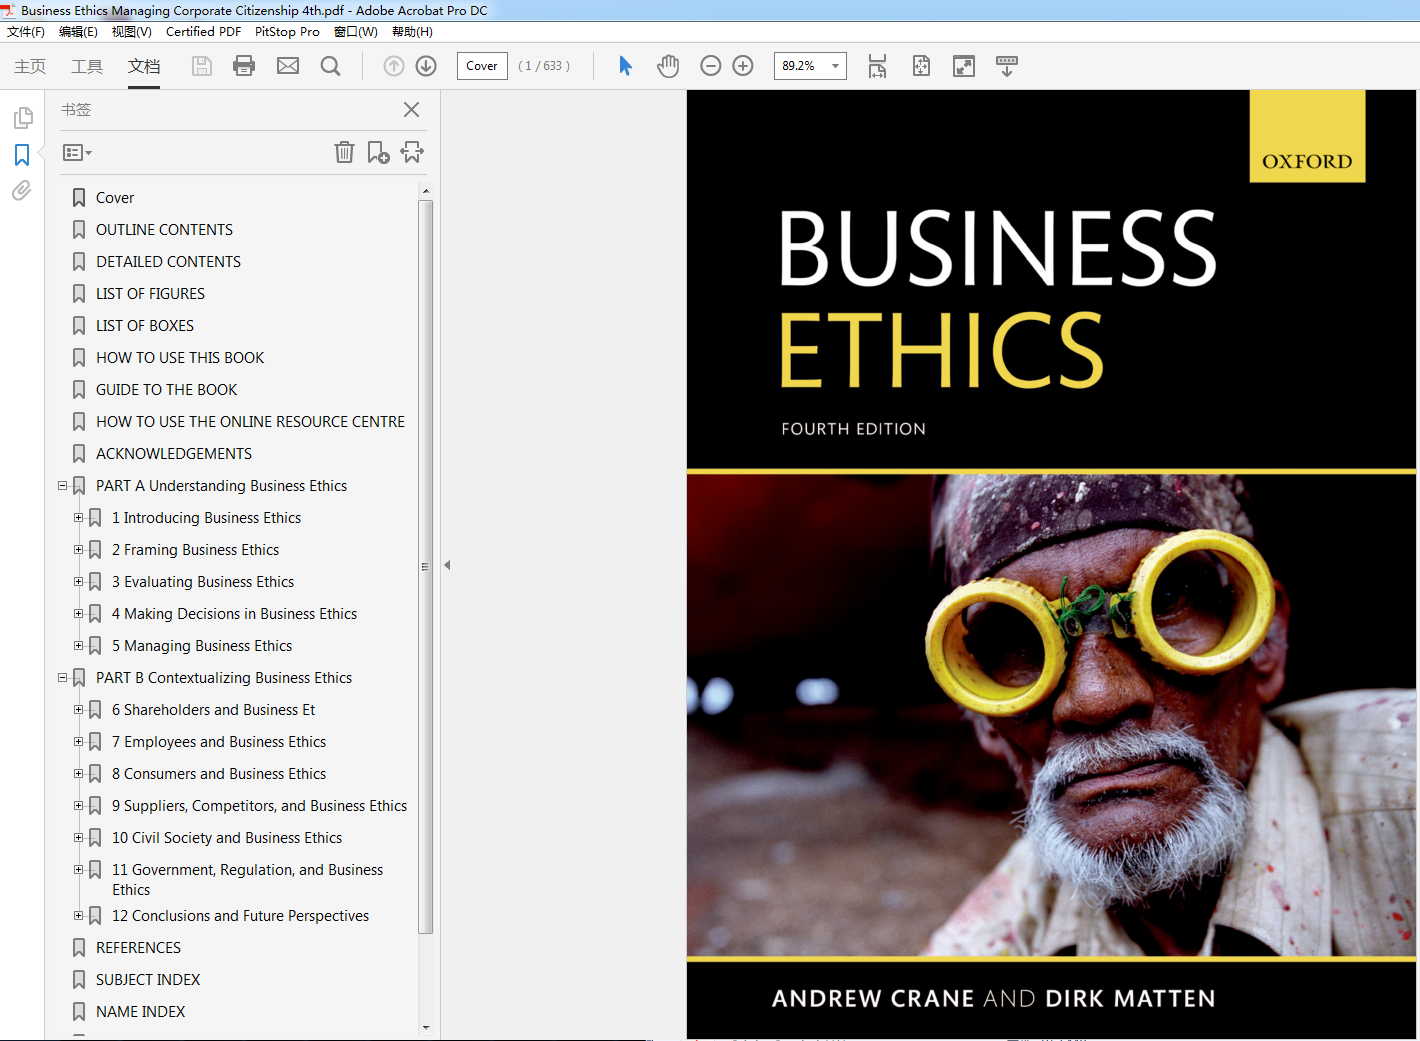
Task: Go to next page arrow
Action: point(426,66)
